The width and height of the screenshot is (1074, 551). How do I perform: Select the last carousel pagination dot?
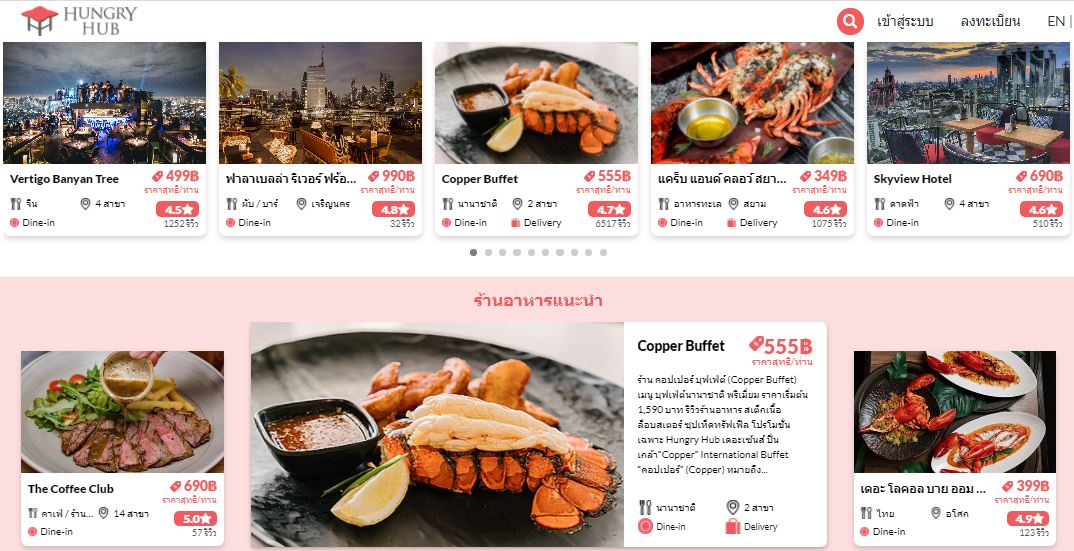603,252
